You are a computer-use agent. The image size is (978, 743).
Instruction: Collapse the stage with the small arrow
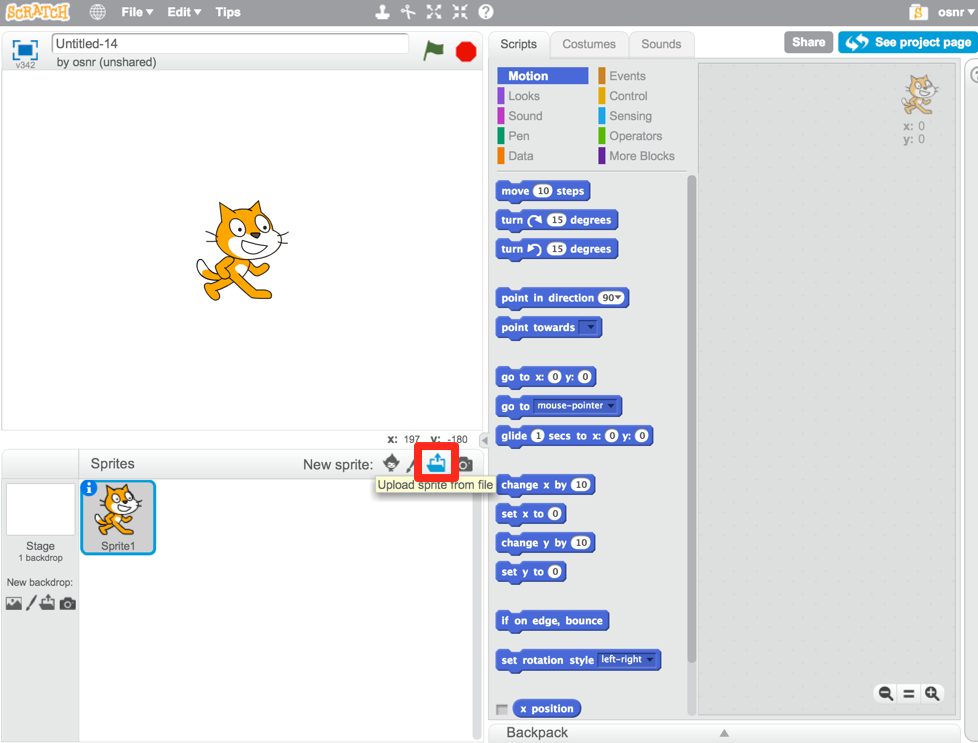pos(484,440)
